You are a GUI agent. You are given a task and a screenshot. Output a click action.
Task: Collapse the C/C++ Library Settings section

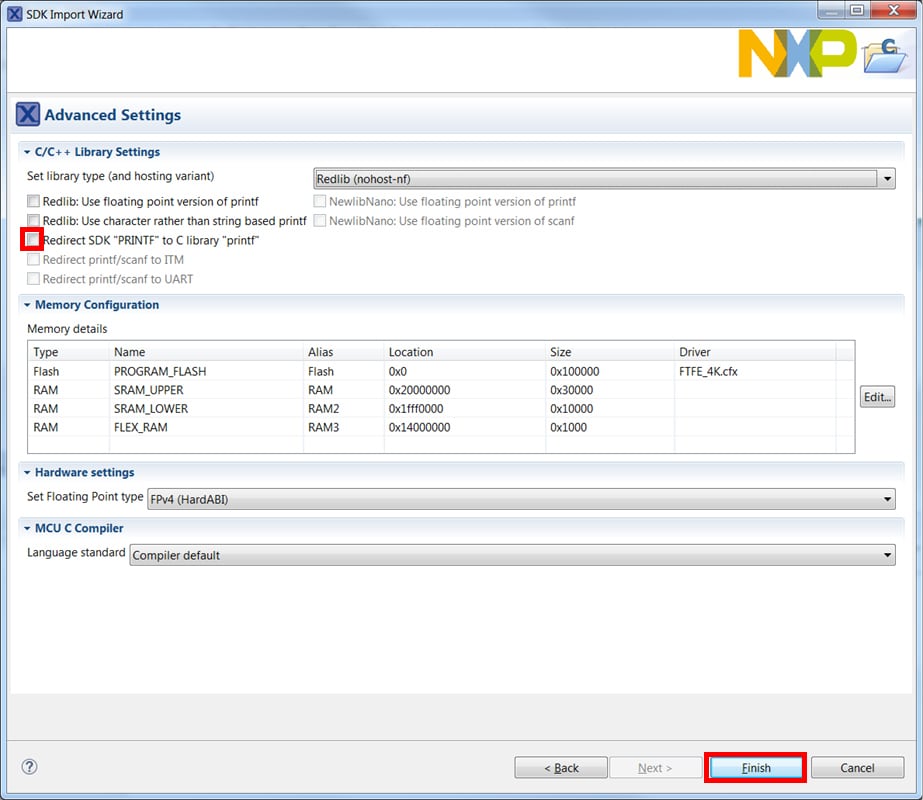point(27,152)
